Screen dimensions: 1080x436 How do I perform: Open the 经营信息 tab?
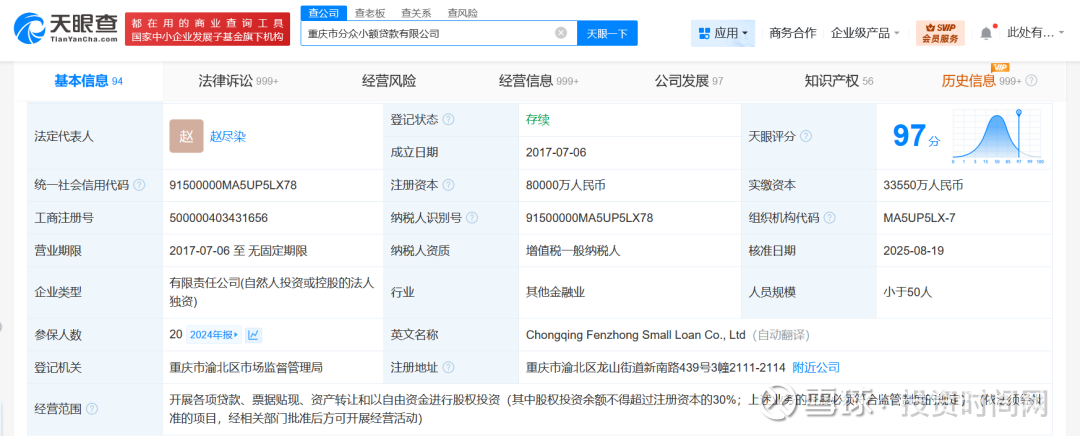[539, 81]
